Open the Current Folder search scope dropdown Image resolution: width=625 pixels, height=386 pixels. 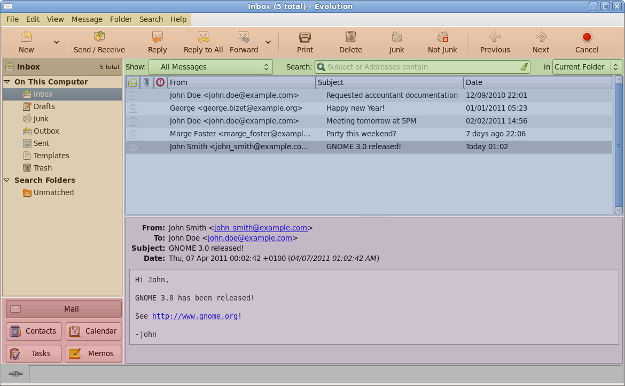(x=587, y=67)
